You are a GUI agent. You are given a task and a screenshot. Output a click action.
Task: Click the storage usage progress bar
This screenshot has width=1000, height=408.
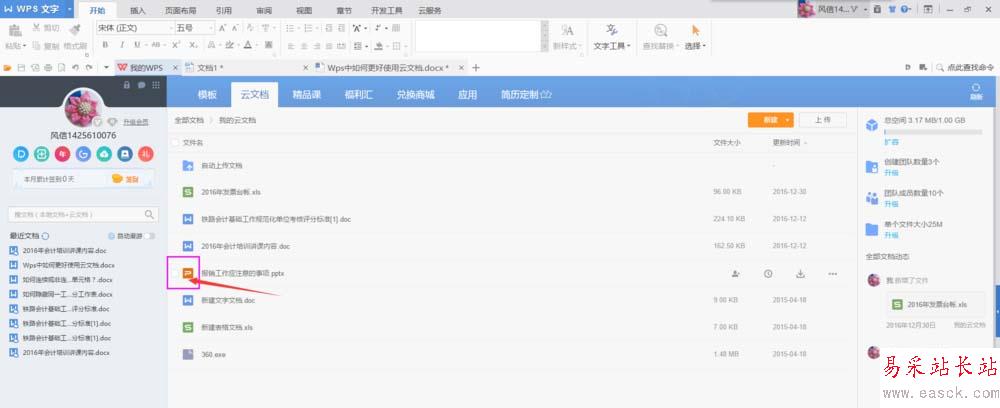(x=933, y=132)
